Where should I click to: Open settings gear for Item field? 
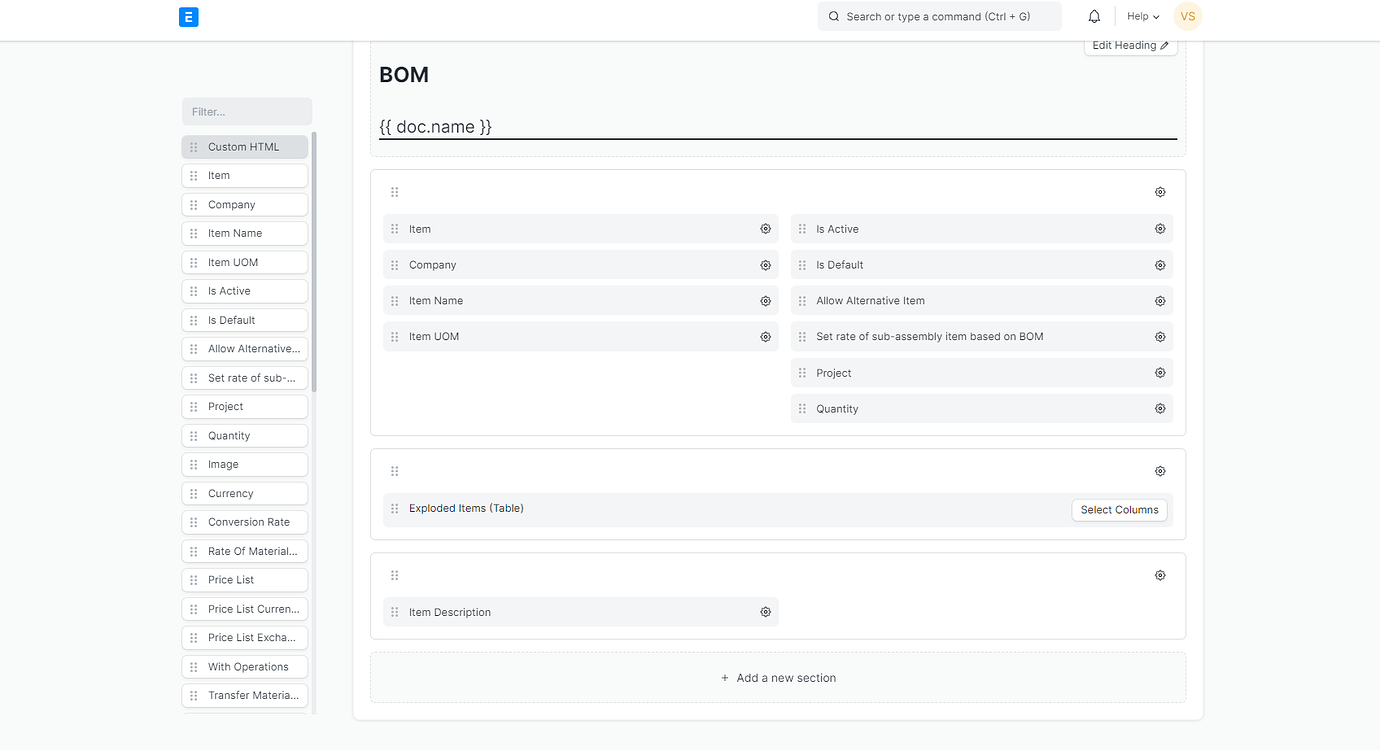click(765, 229)
